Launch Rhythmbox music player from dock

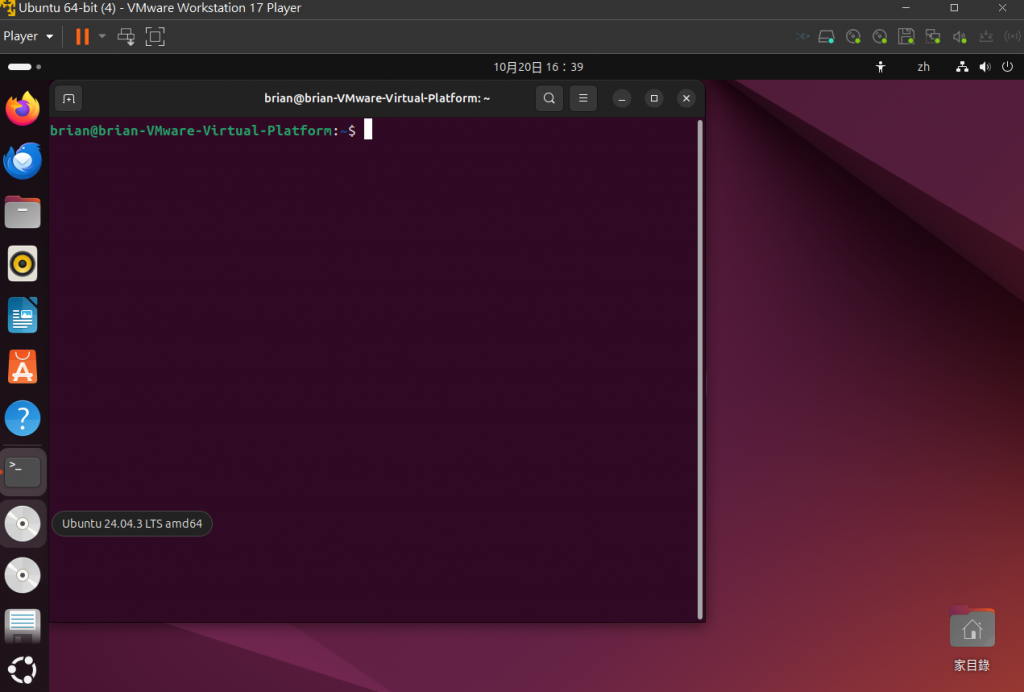pos(23,264)
